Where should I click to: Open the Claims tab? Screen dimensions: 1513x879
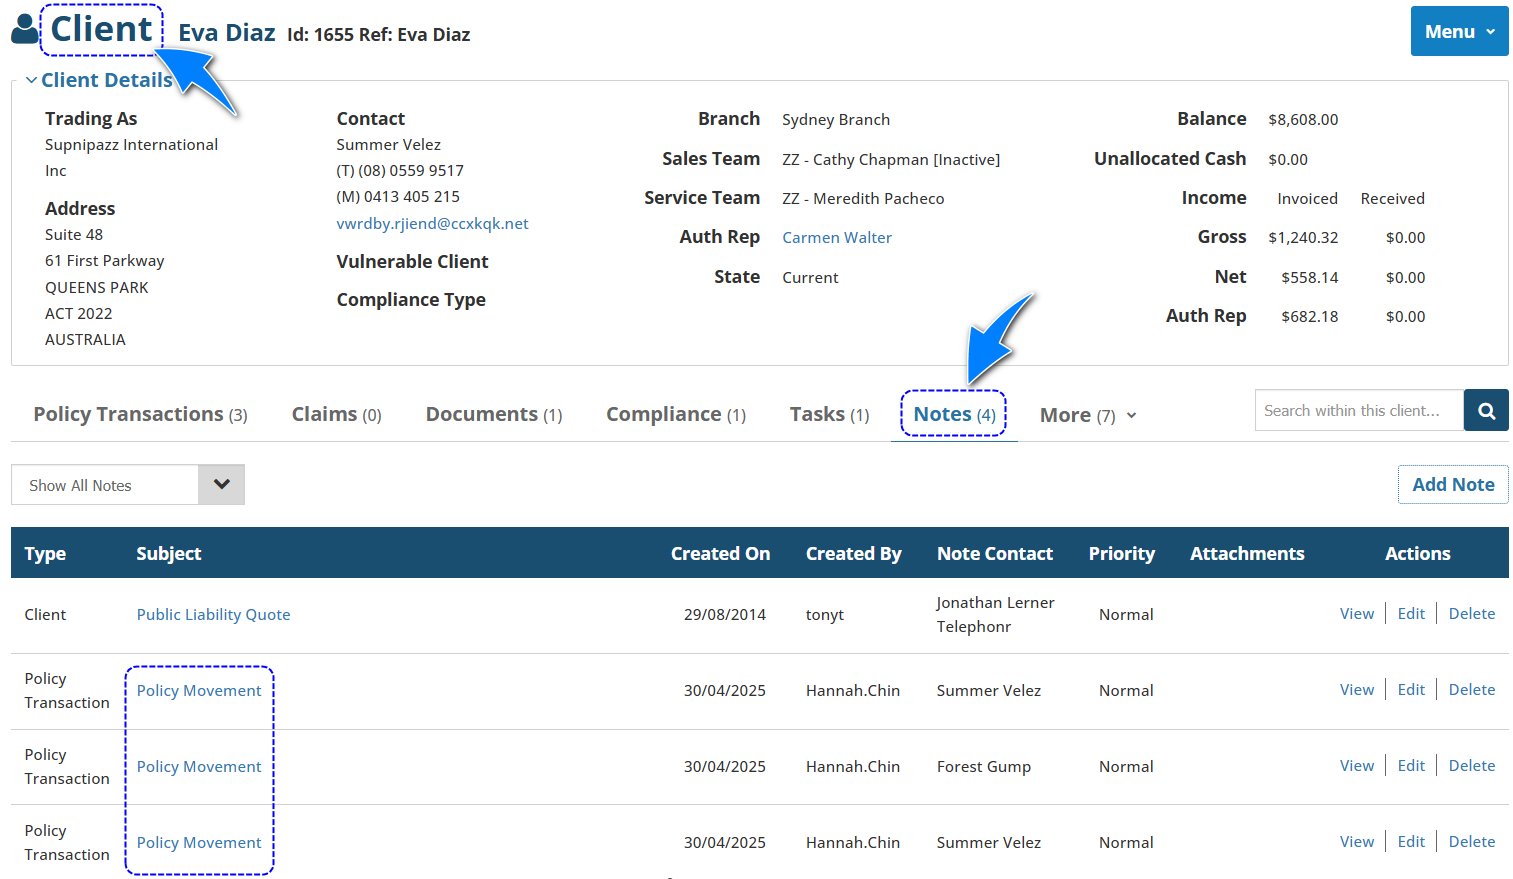point(336,415)
